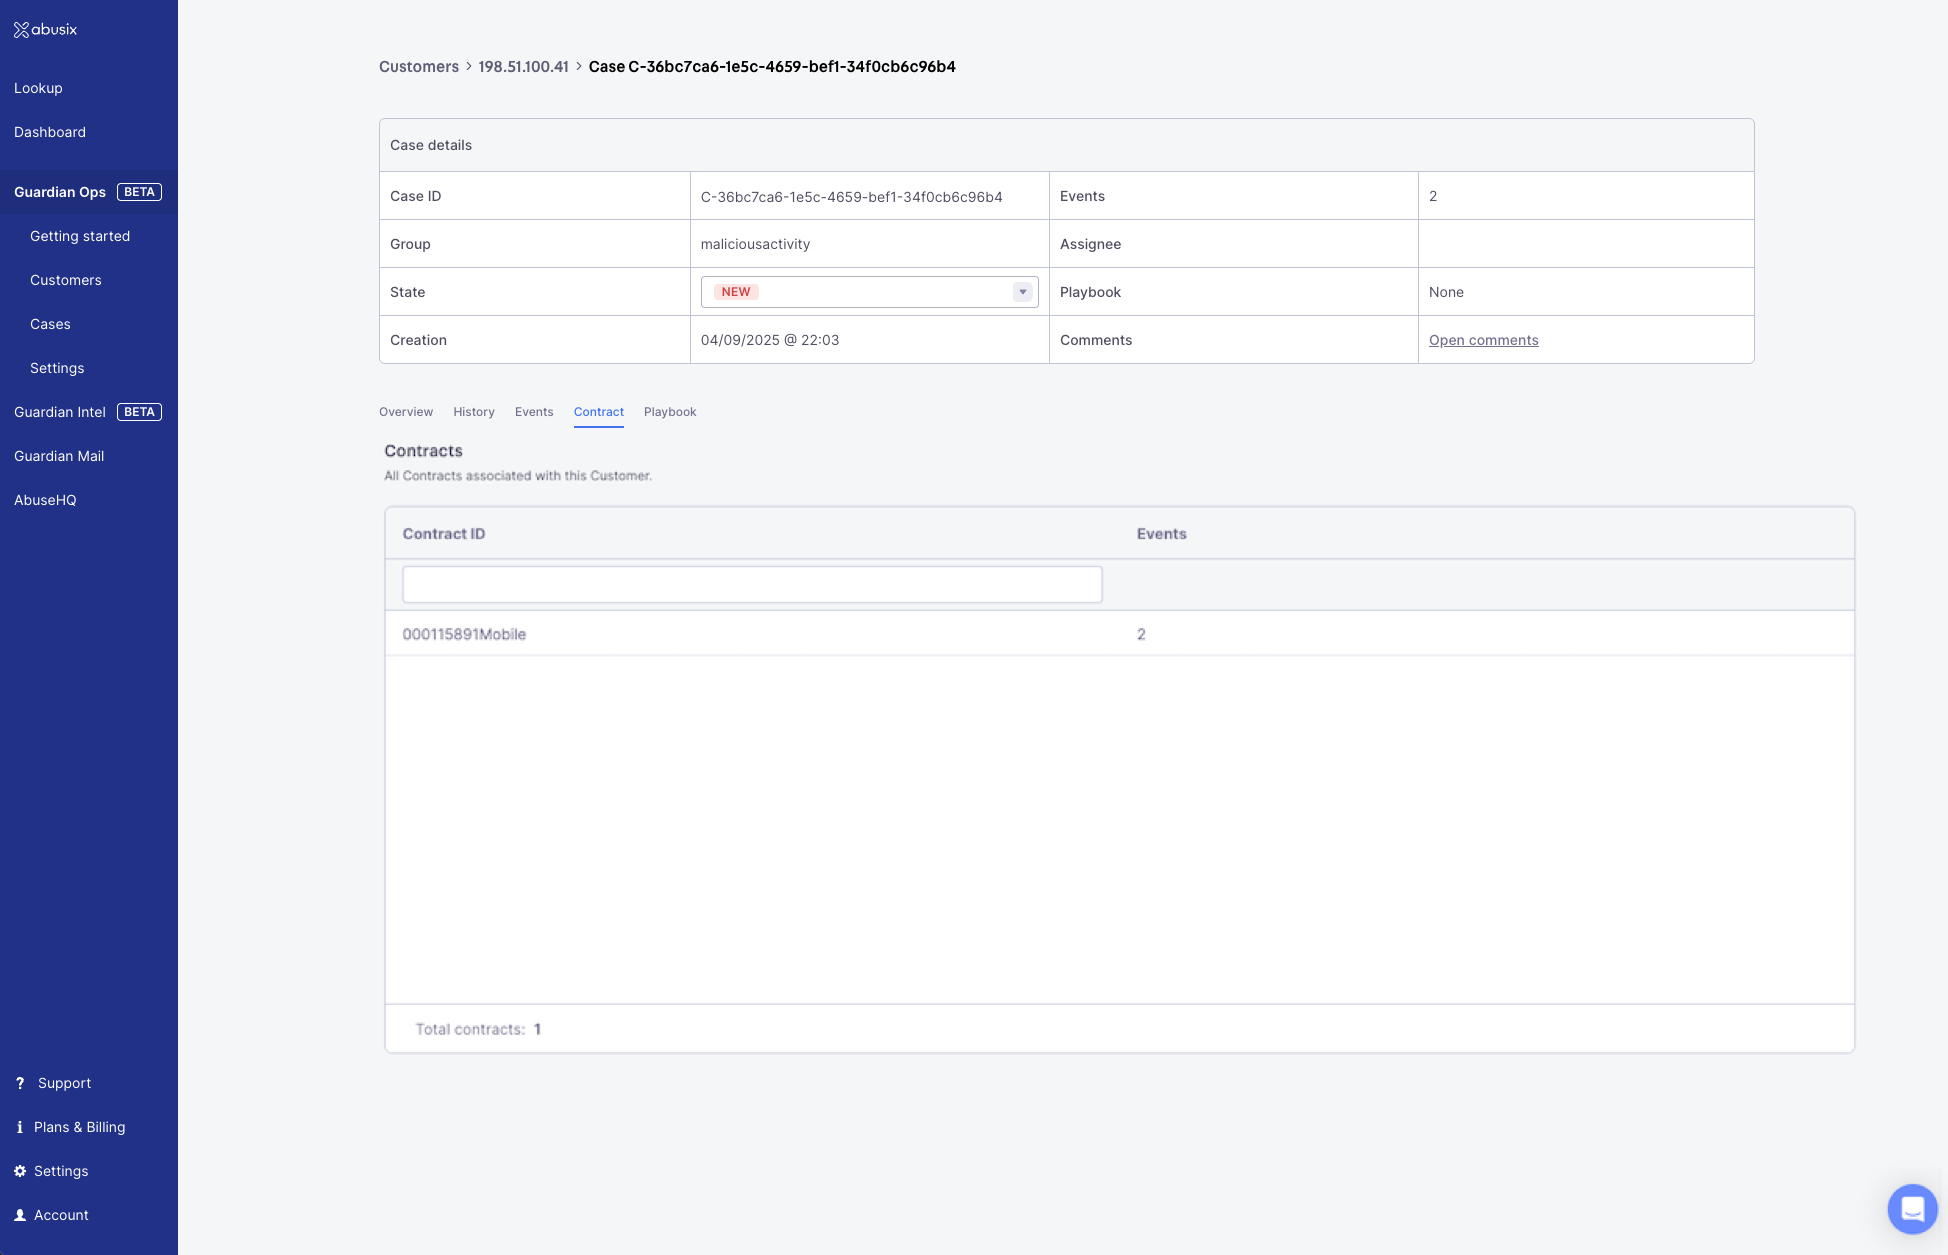Open the State selector showing NEW
Screen dimensions: 1948x1255
(x=869, y=292)
